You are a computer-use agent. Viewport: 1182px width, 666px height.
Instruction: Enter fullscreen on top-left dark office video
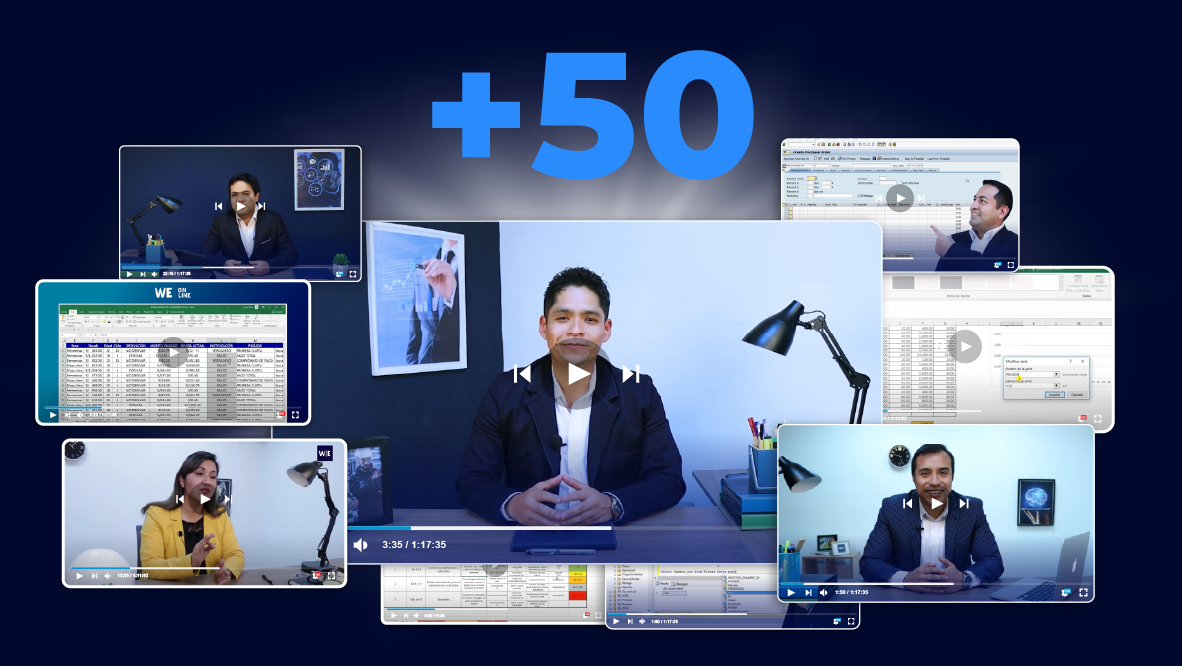click(352, 273)
